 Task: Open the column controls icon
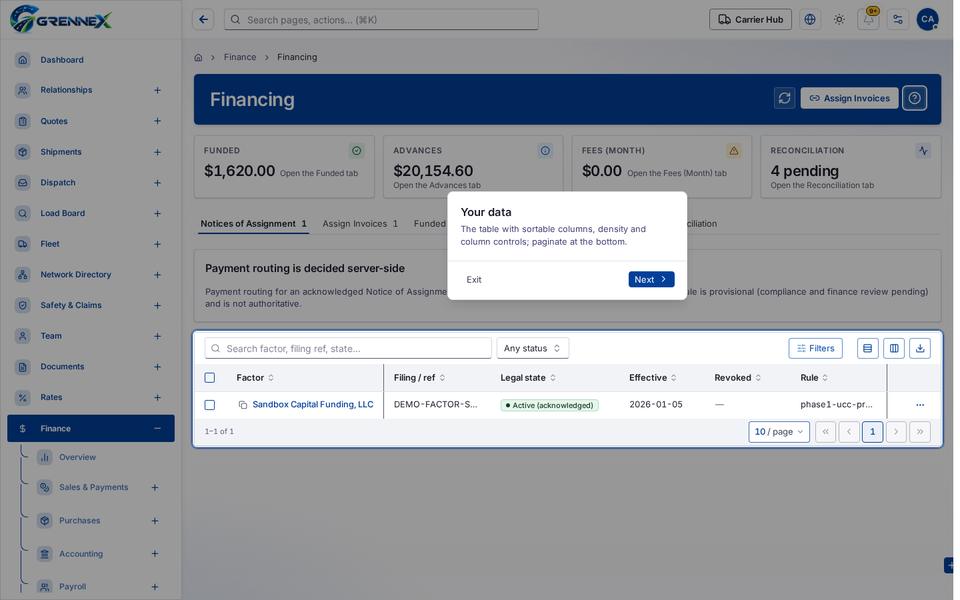click(x=893, y=348)
